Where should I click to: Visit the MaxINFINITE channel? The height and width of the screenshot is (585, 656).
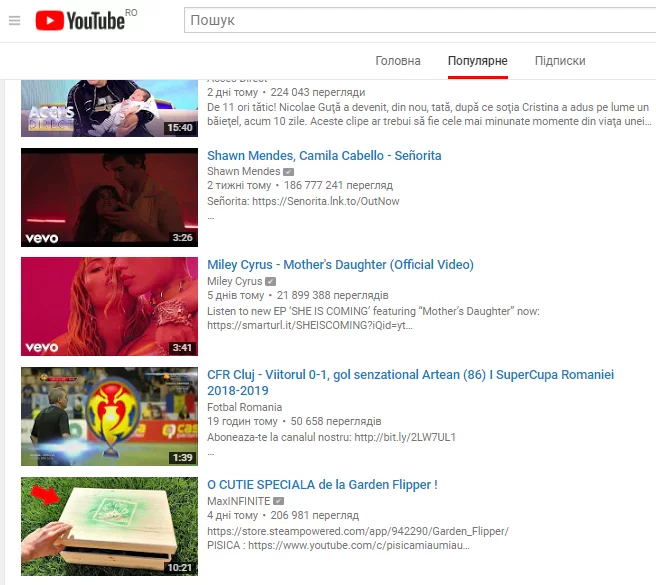[239, 501]
